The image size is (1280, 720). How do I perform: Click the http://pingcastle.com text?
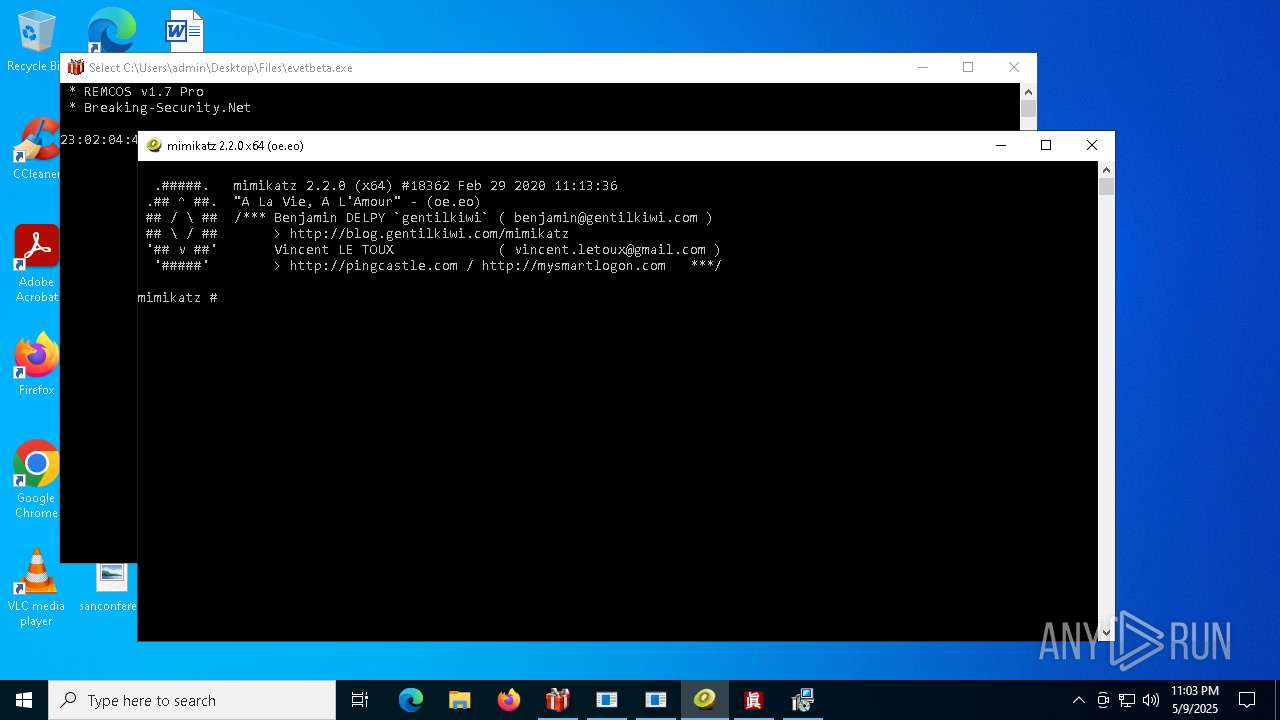point(373,265)
